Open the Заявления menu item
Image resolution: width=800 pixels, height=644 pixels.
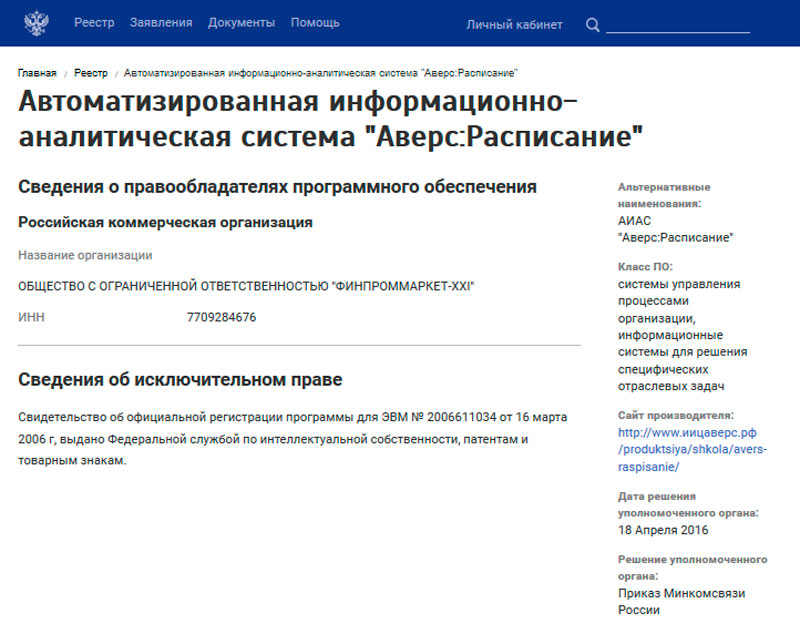(x=161, y=23)
